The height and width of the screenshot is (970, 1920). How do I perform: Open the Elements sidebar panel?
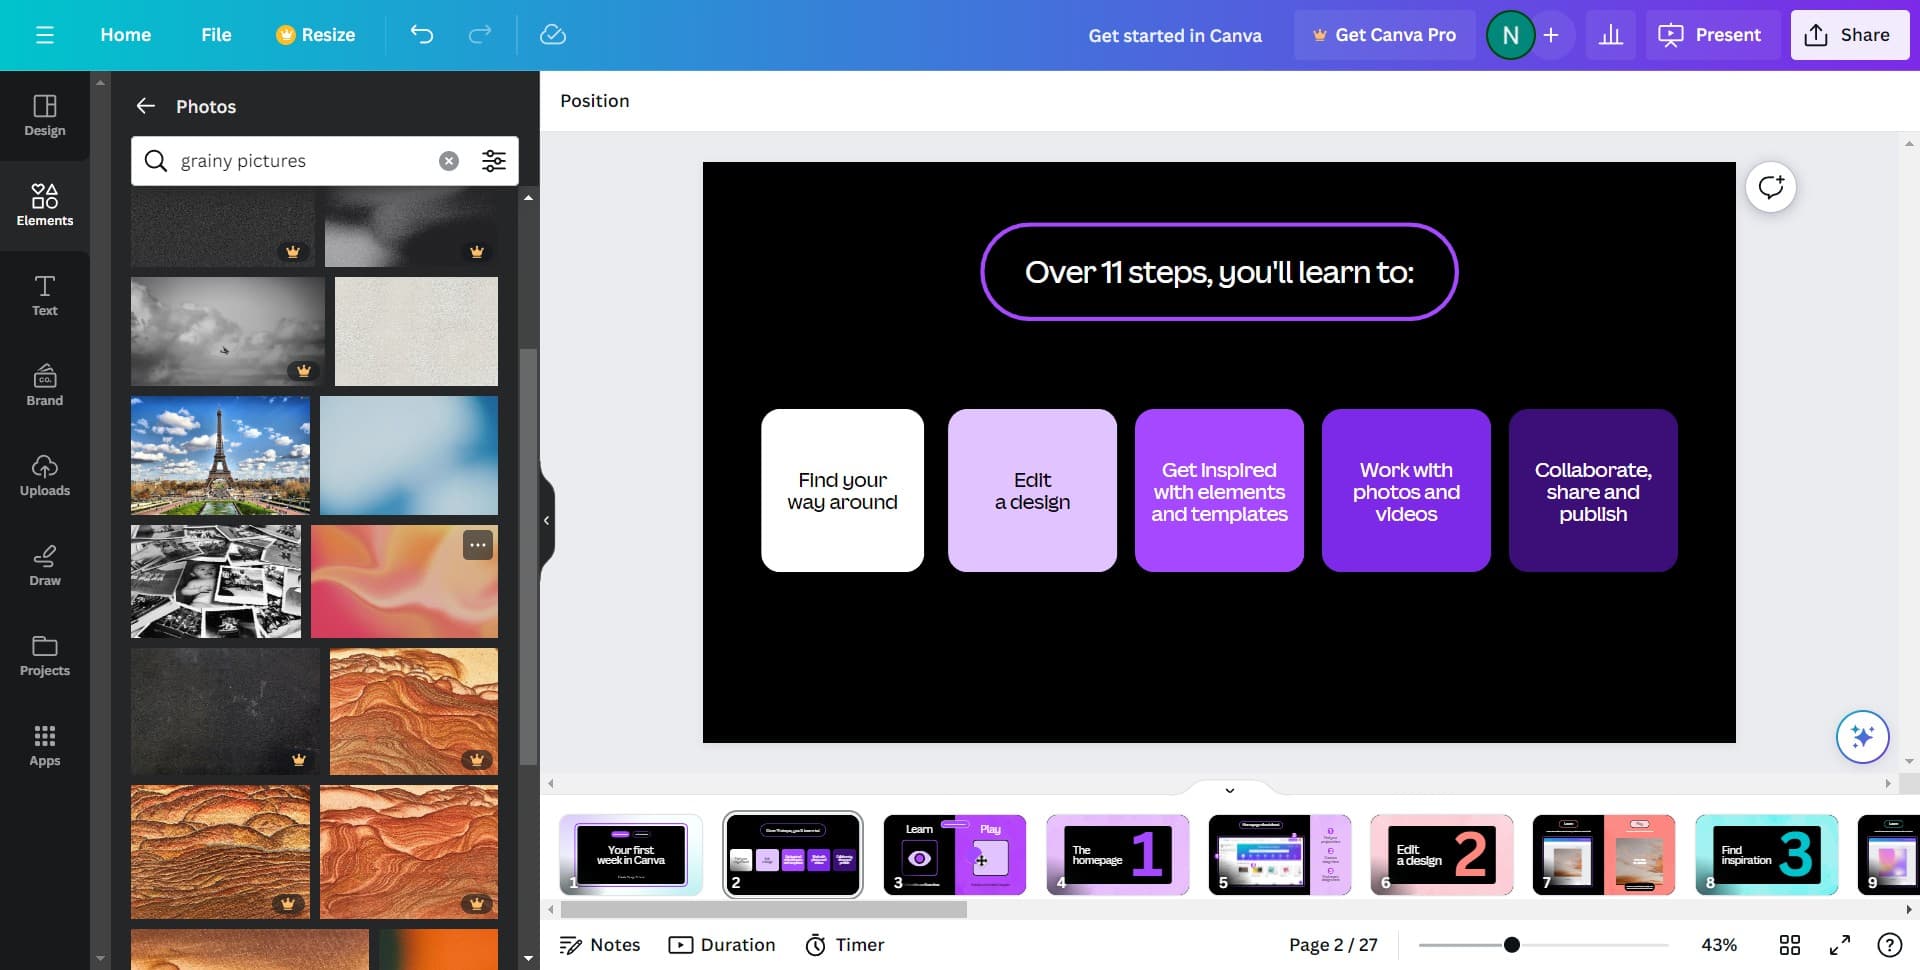click(x=45, y=205)
